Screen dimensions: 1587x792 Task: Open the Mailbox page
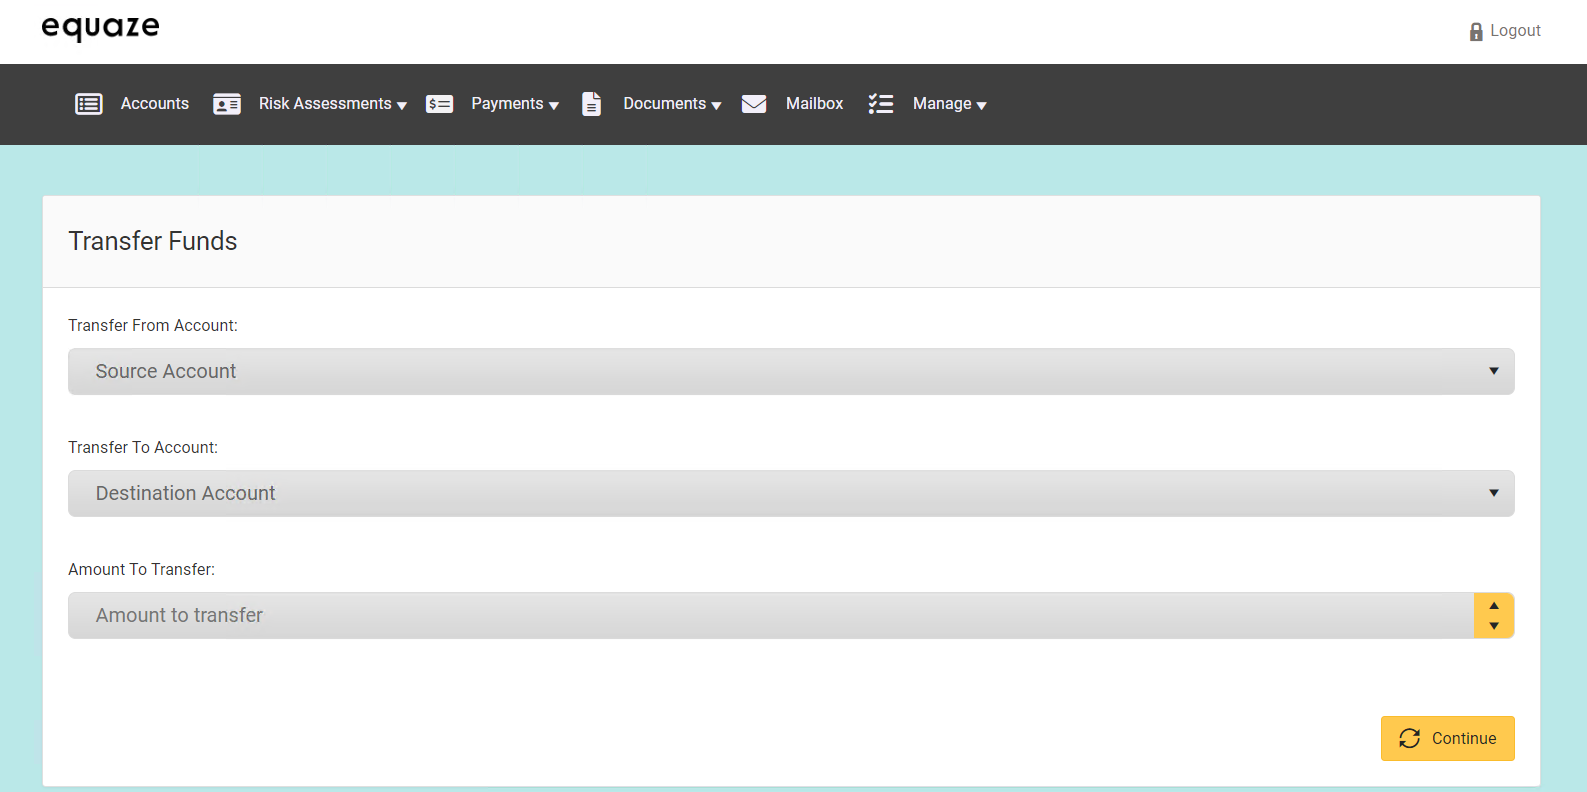pyautogui.click(x=814, y=104)
